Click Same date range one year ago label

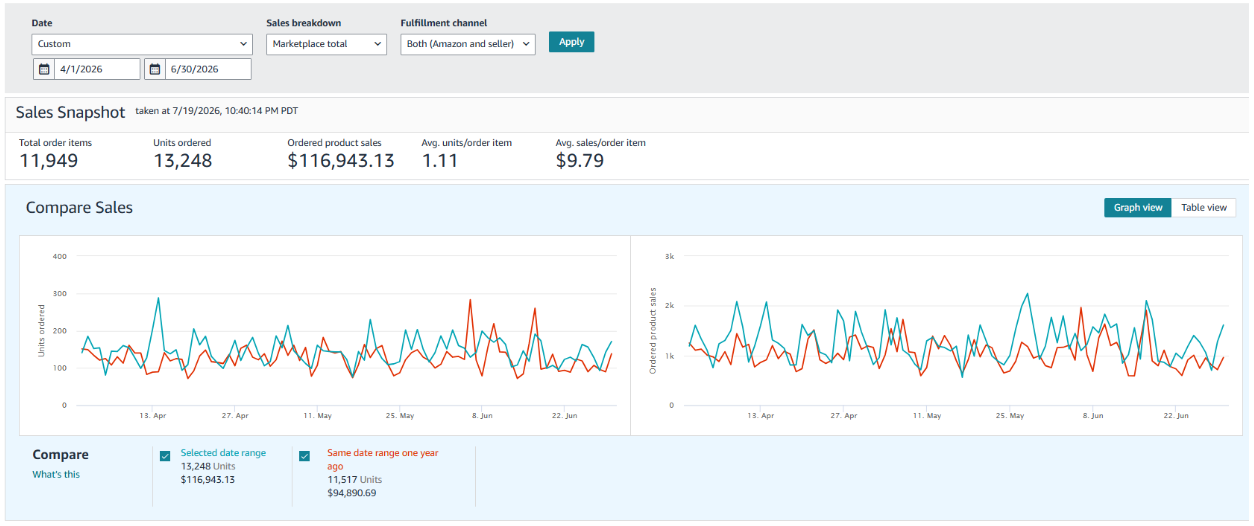click(x=382, y=459)
